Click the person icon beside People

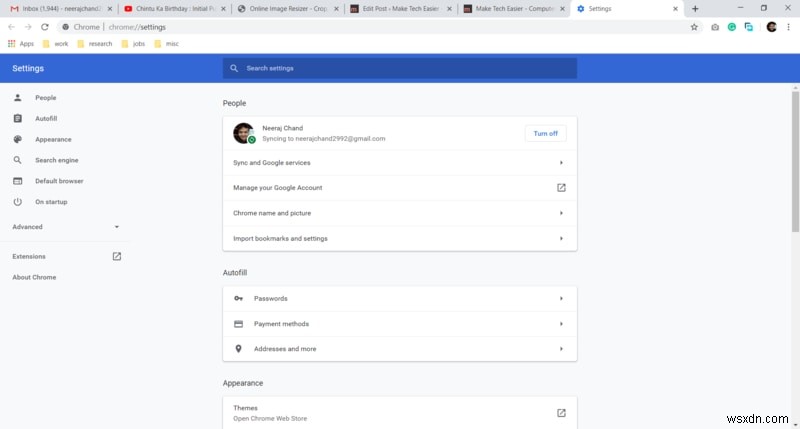coord(17,97)
